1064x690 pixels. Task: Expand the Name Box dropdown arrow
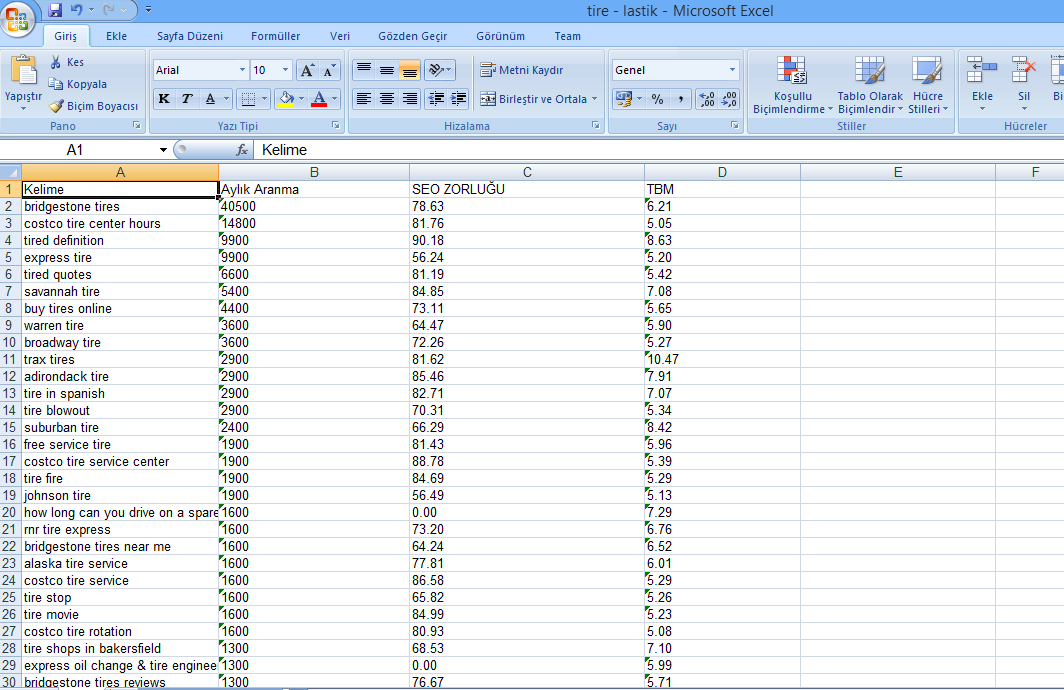(x=164, y=150)
